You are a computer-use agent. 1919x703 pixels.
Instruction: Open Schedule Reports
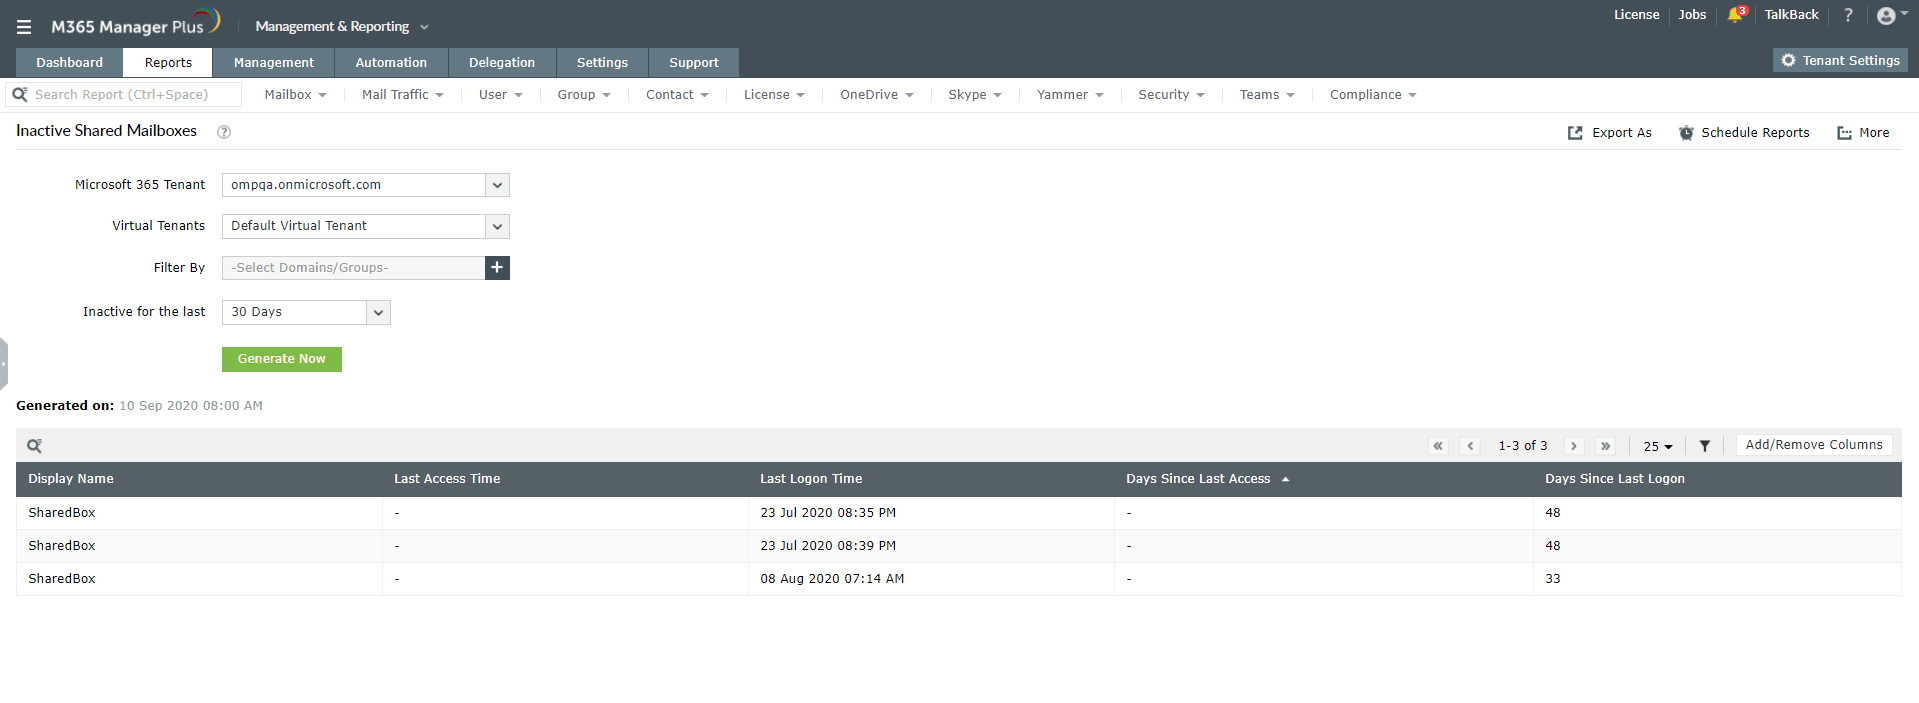pos(1744,133)
